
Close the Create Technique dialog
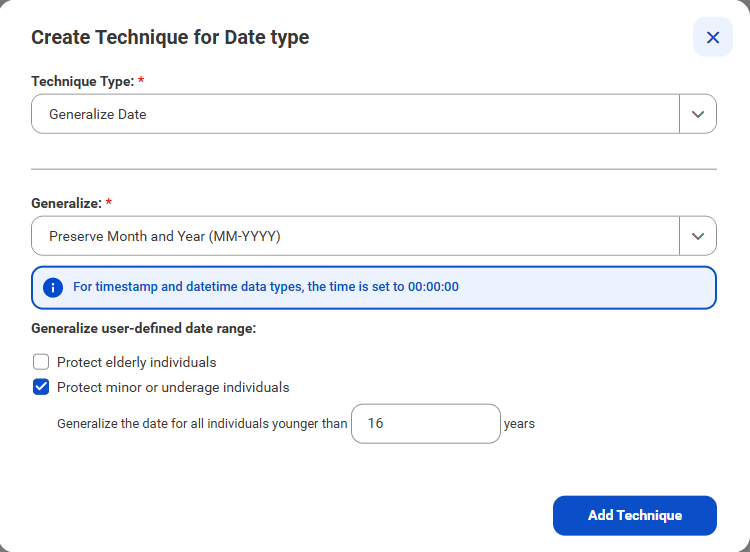coord(713,37)
